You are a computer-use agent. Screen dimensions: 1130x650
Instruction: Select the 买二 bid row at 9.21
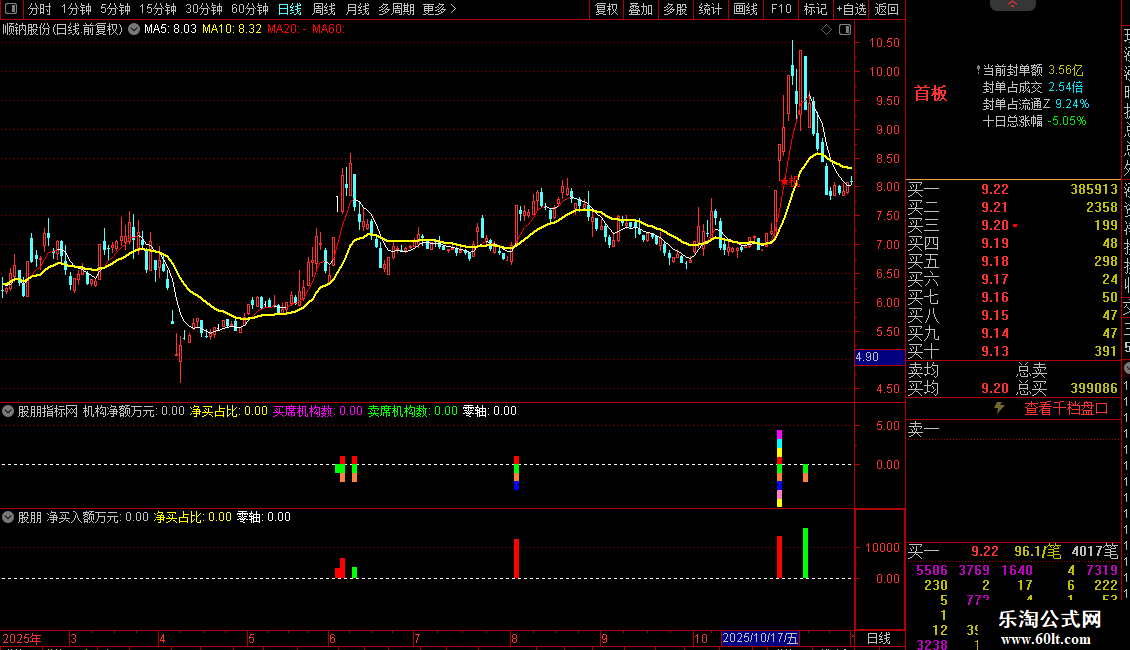click(1013, 208)
